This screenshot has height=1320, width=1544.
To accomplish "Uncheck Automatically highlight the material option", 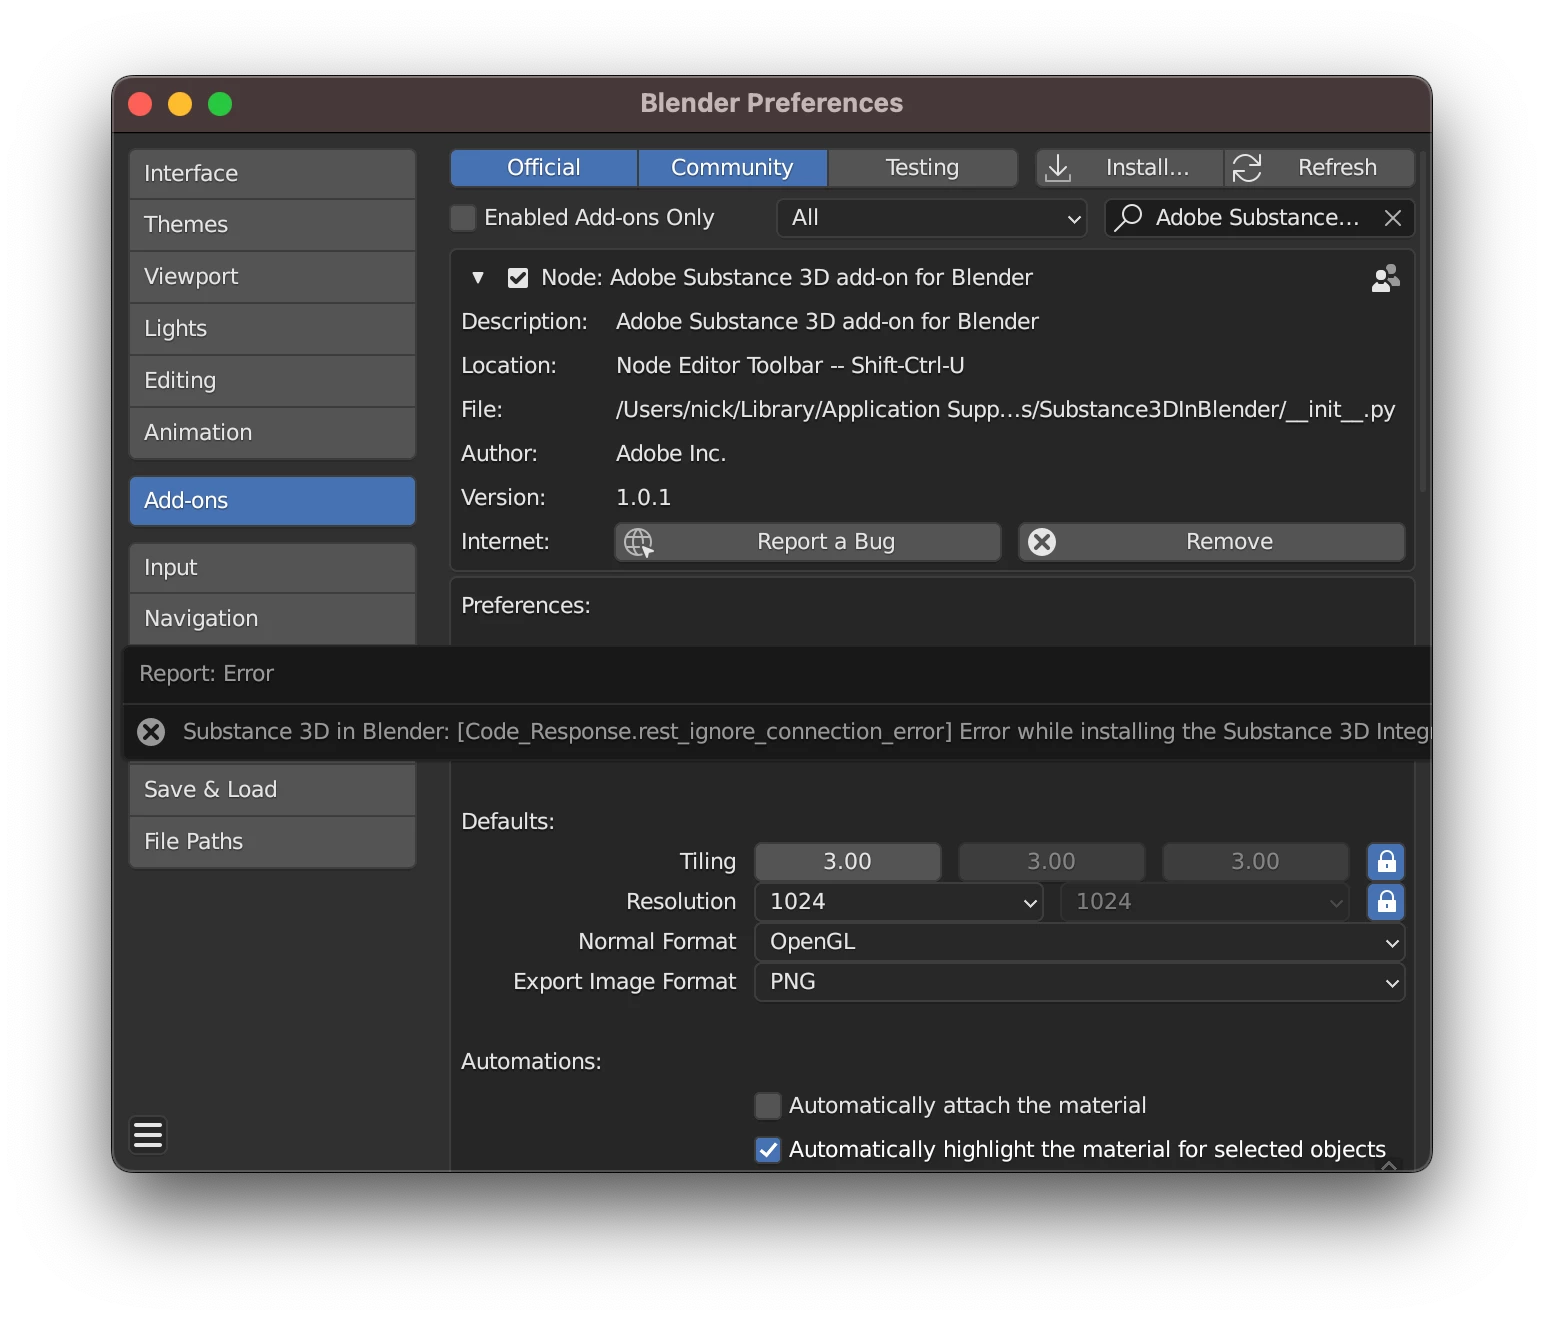I will (768, 1150).
